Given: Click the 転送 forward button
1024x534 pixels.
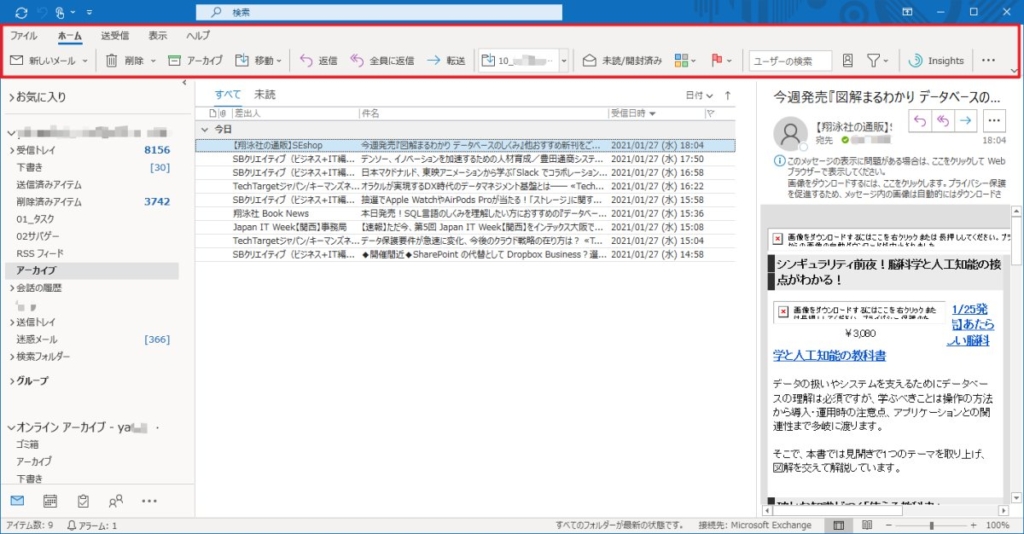Looking at the screenshot, I should coord(446,61).
